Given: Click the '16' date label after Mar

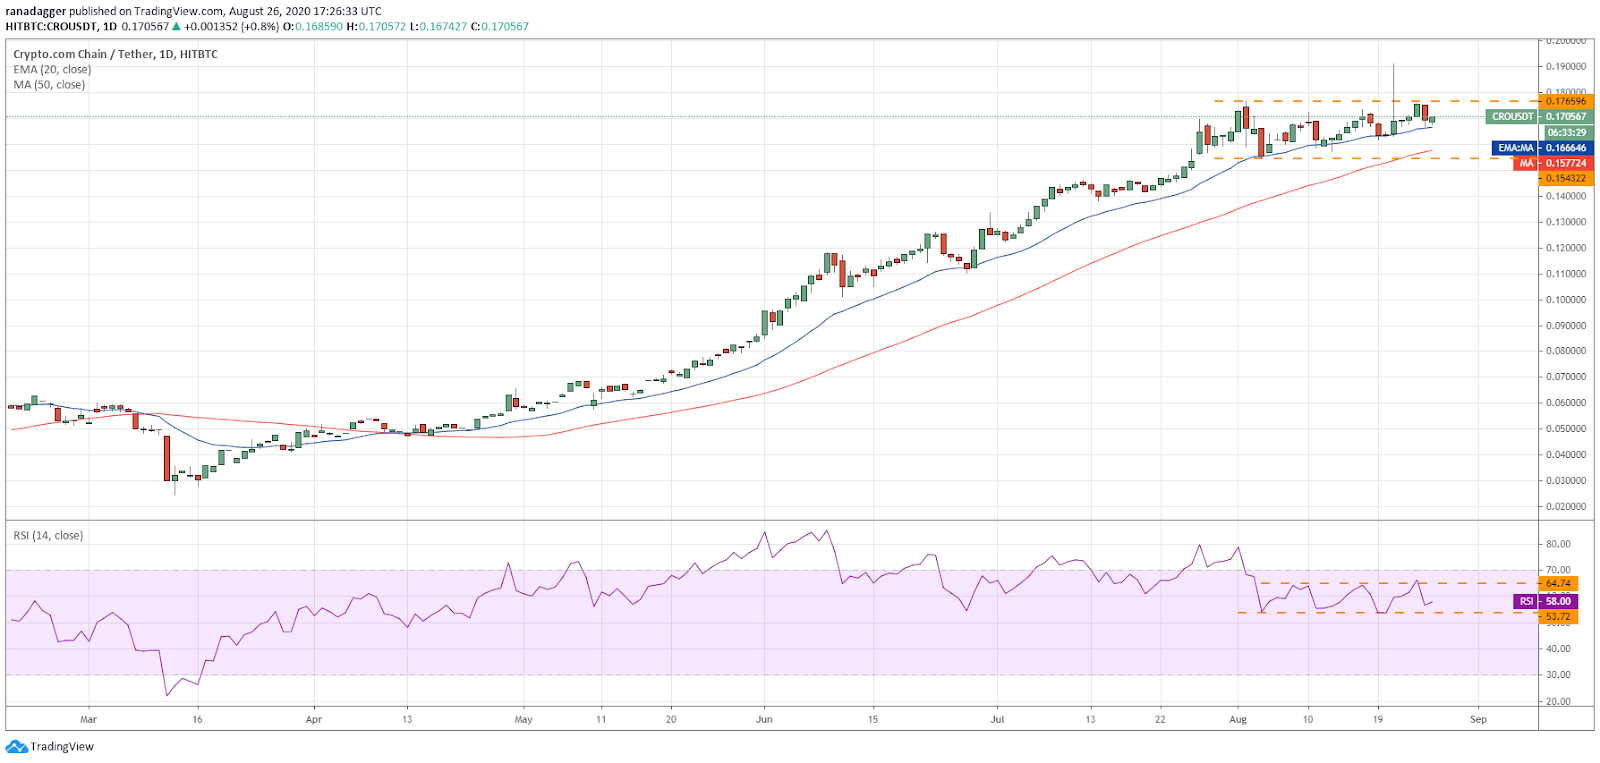Looking at the screenshot, I should tap(197, 720).
